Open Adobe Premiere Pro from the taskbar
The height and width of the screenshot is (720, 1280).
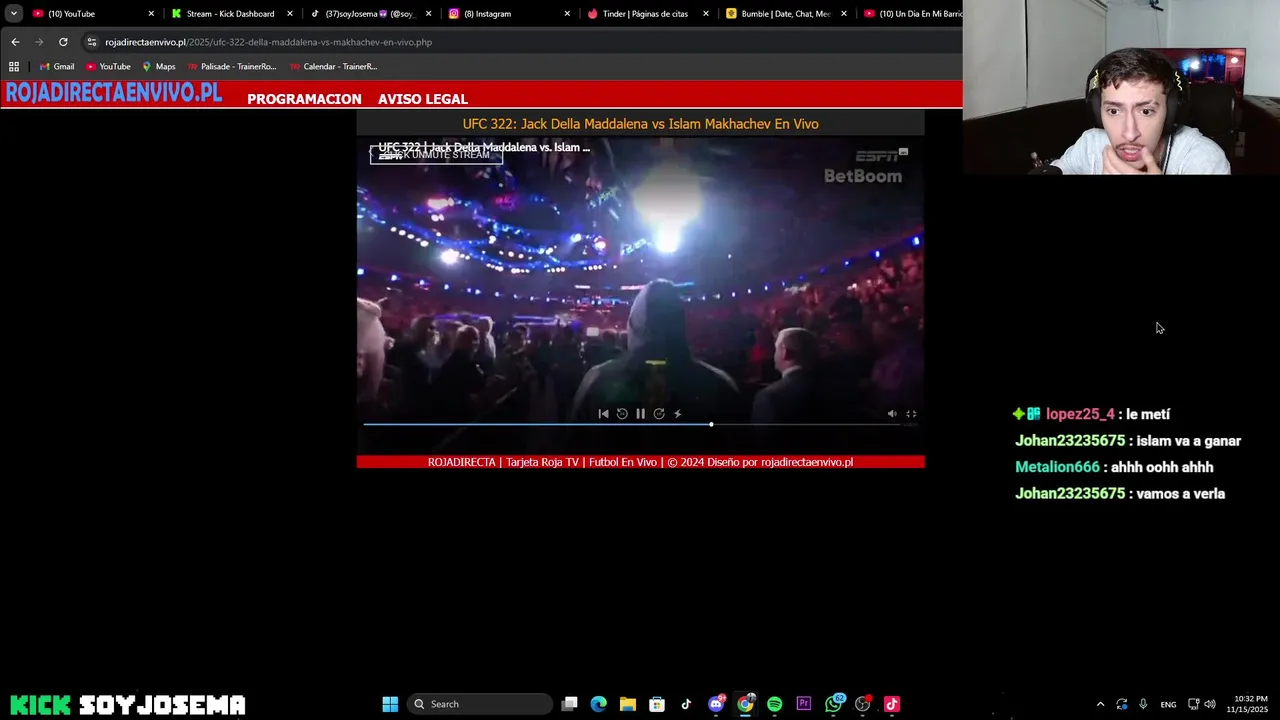(x=804, y=704)
